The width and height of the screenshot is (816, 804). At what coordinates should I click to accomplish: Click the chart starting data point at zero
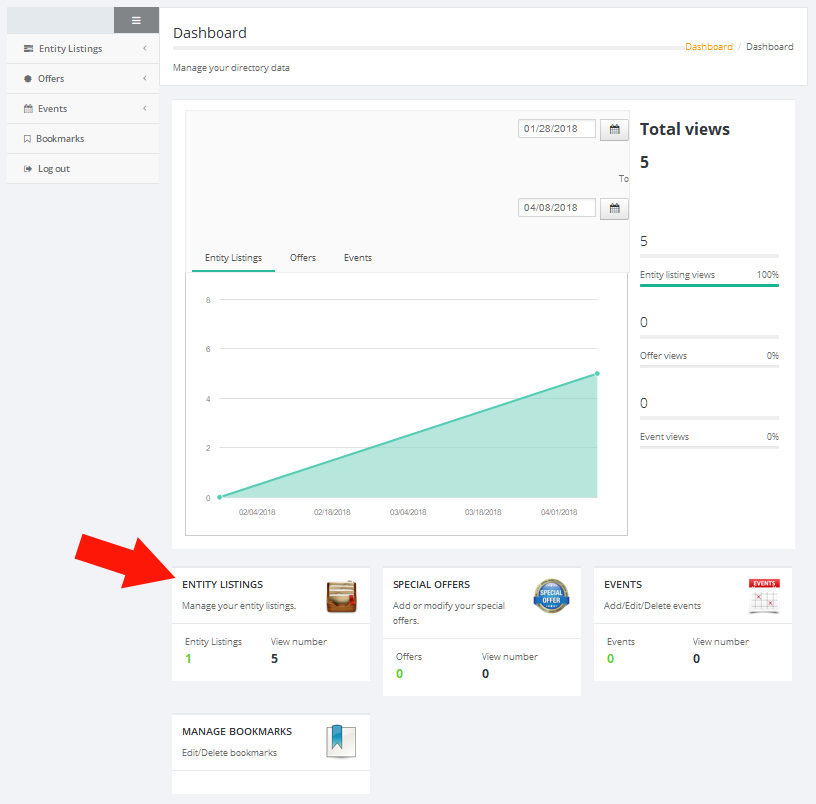coord(220,497)
